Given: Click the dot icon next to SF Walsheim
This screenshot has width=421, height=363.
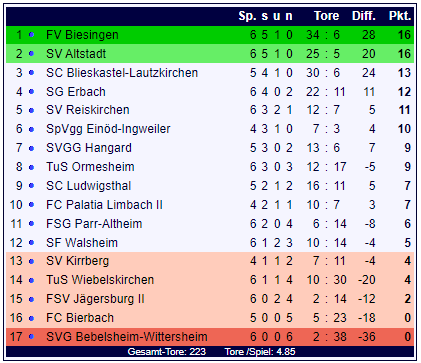Looking at the screenshot, I should click(32, 242).
